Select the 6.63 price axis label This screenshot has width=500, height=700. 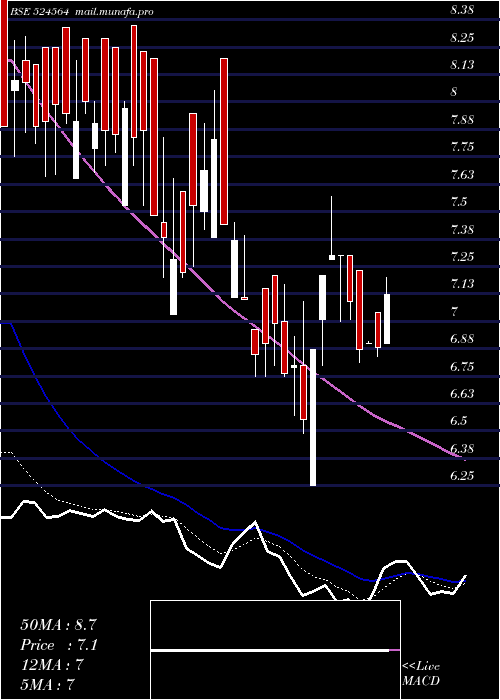click(x=462, y=394)
